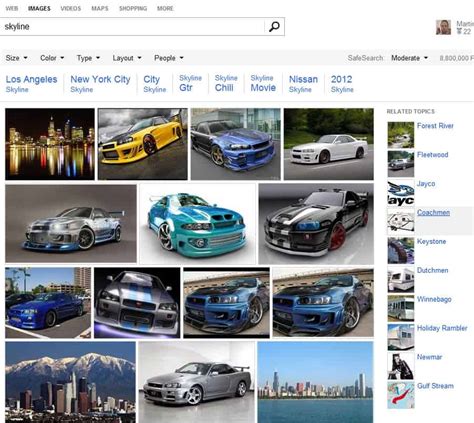Open the Fleetwood topic thumbnail

[401, 164]
